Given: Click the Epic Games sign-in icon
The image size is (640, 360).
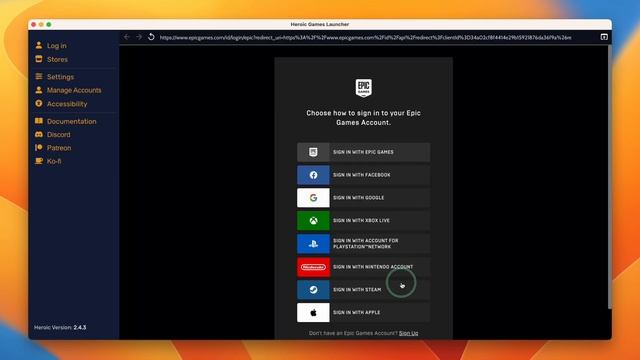Looking at the screenshot, I should click(313, 152).
